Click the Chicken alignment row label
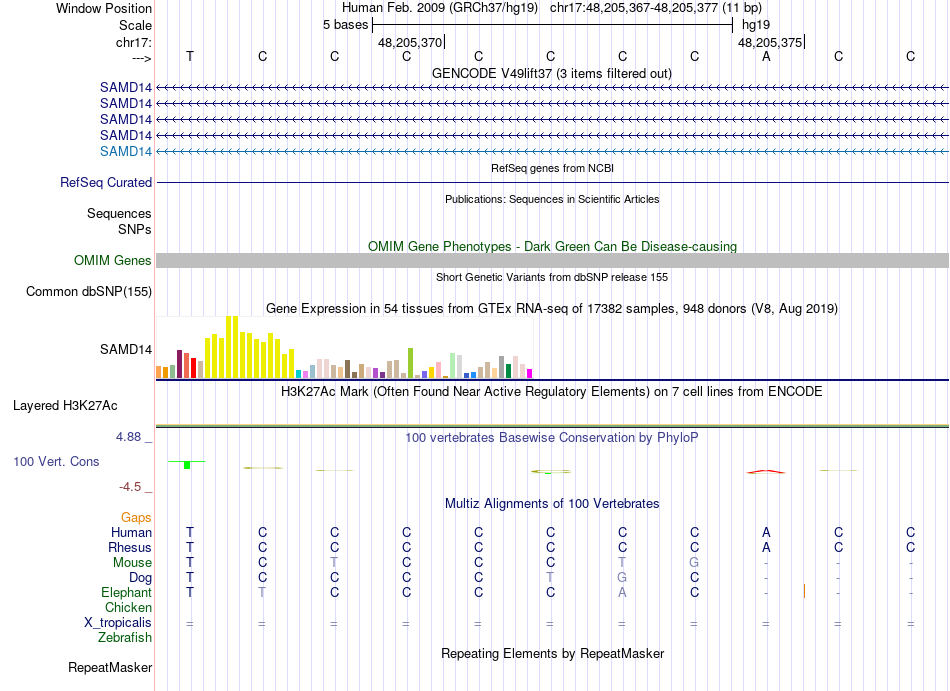 (128, 607)
